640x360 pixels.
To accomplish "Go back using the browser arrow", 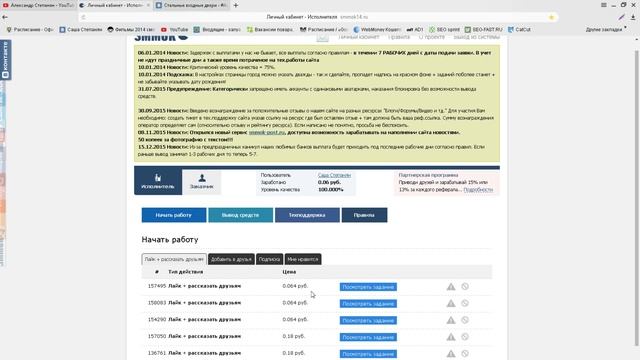I will coord(5,17).
